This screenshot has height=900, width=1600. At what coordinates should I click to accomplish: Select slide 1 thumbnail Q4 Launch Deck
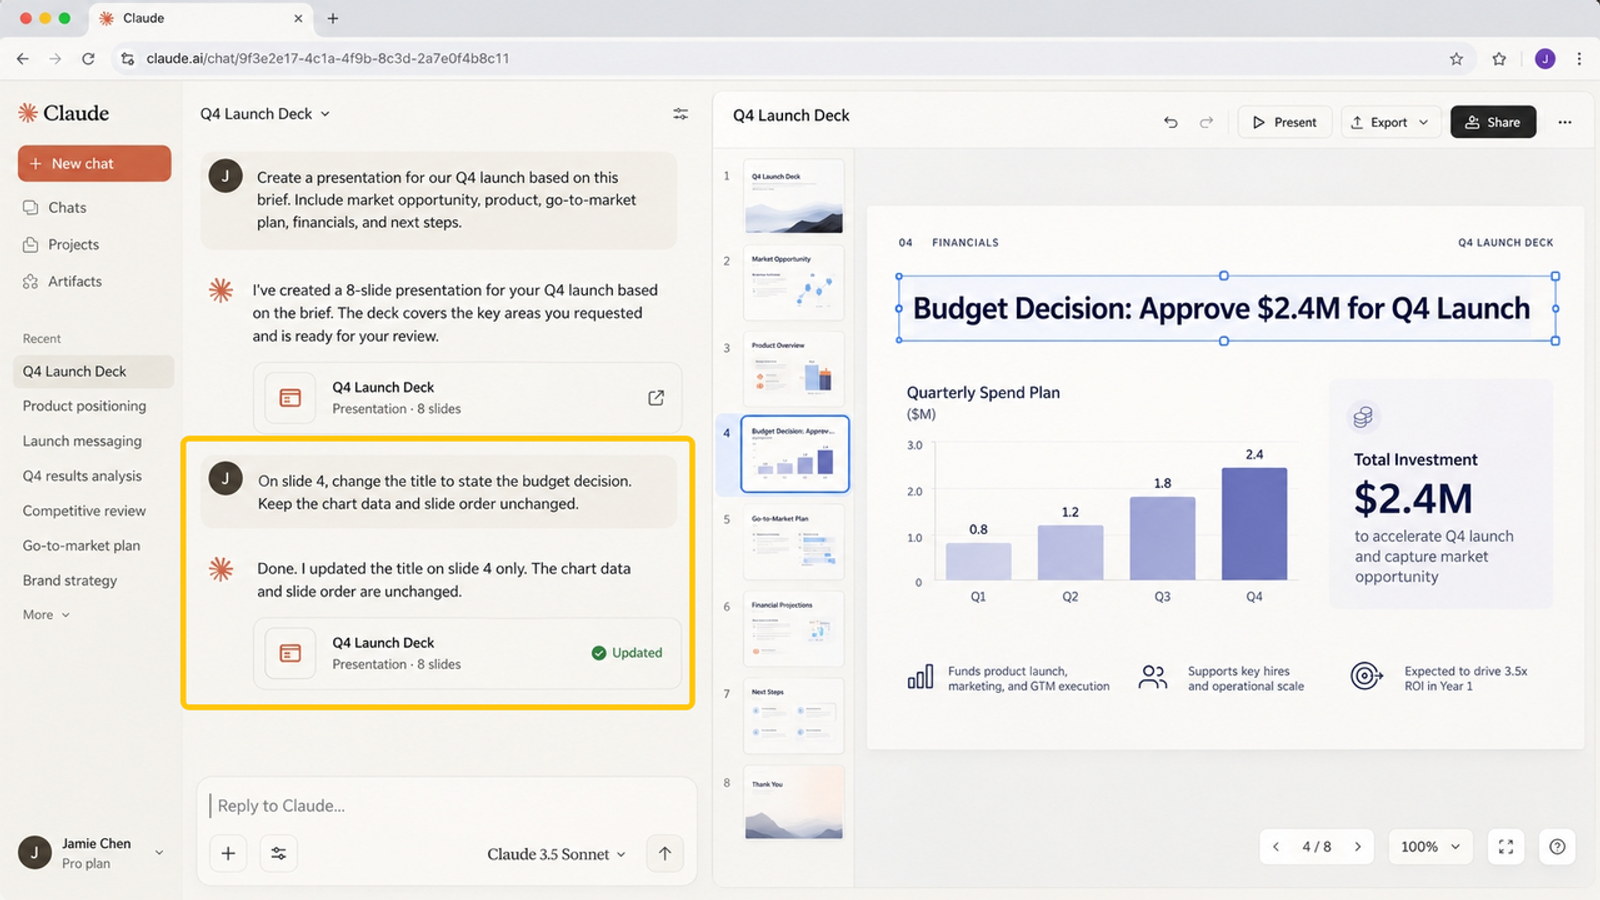pyautogui.click(x=794, y=196)
